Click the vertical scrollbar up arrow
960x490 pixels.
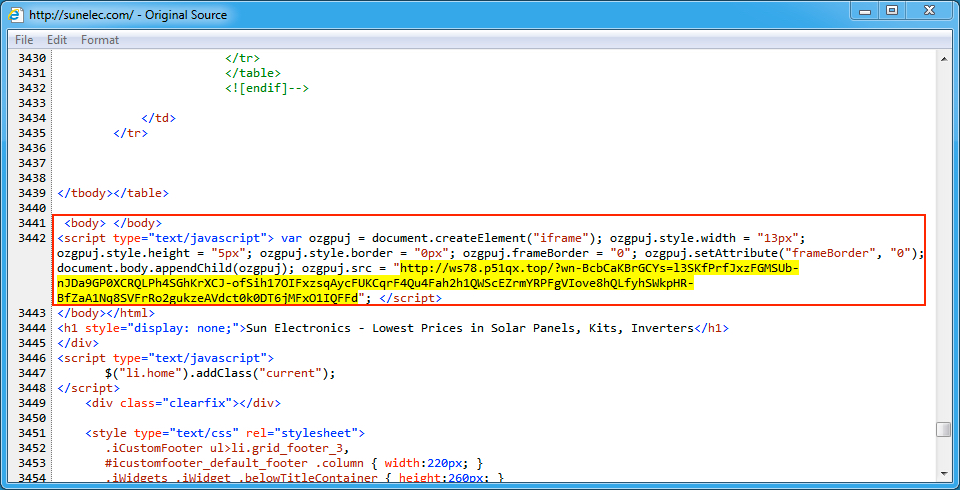(x=943, y=58)
